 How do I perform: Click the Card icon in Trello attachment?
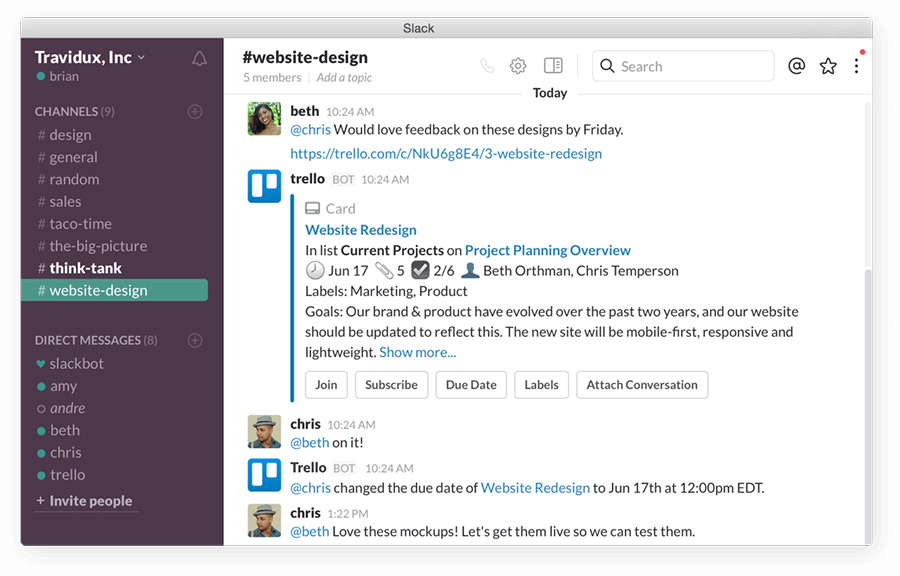313,208
